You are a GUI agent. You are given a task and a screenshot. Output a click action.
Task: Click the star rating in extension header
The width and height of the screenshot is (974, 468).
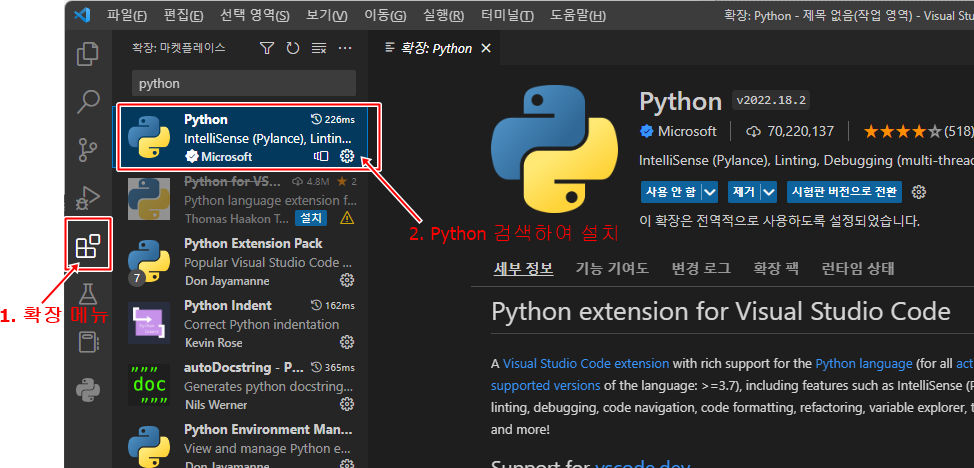click(903, 131)
